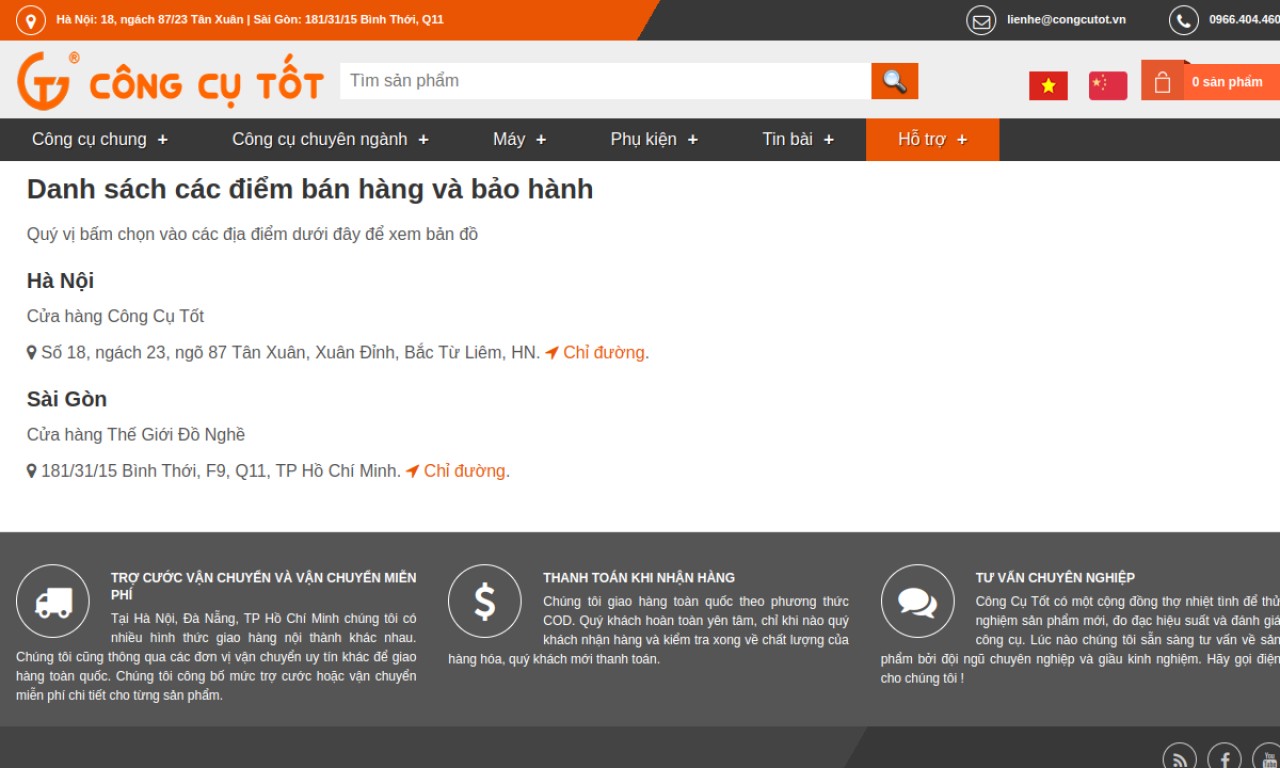Click the THANH TOÁN KHI NHẬN HÀNG heading
Viewport: 1280px width, 768px height.
(639, 578)
